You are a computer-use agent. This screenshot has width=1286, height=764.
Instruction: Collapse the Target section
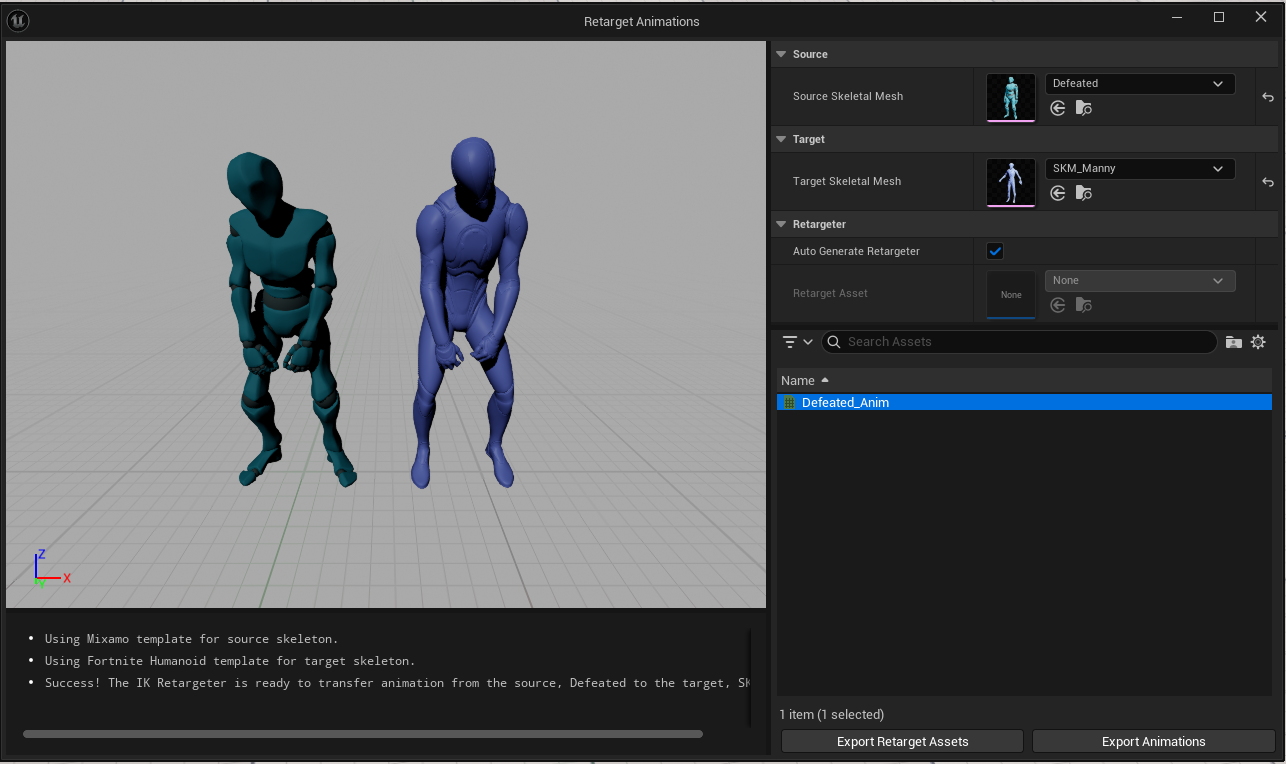pyautogui.click(x=781, y=139)
